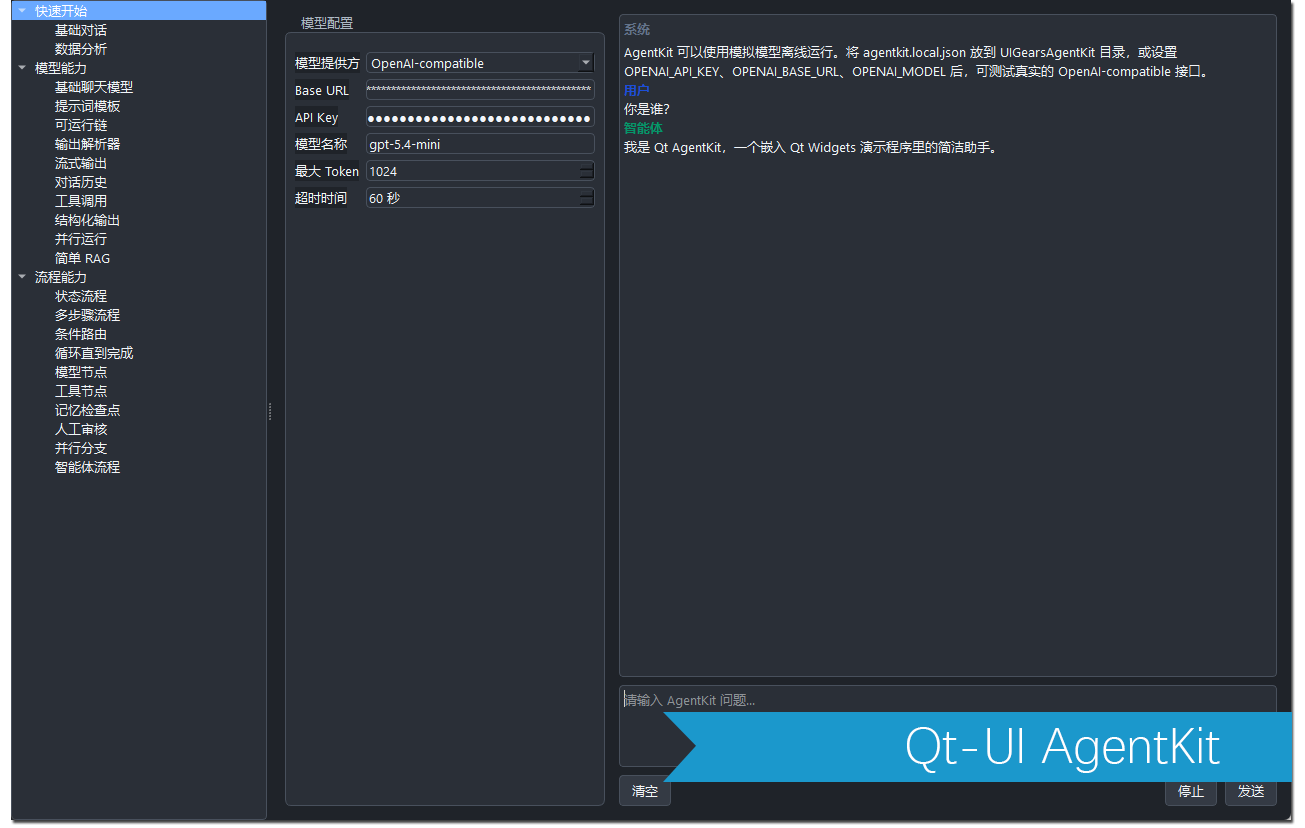
Task: Open the 流式输出 example
Action: [x=81, y=163]
